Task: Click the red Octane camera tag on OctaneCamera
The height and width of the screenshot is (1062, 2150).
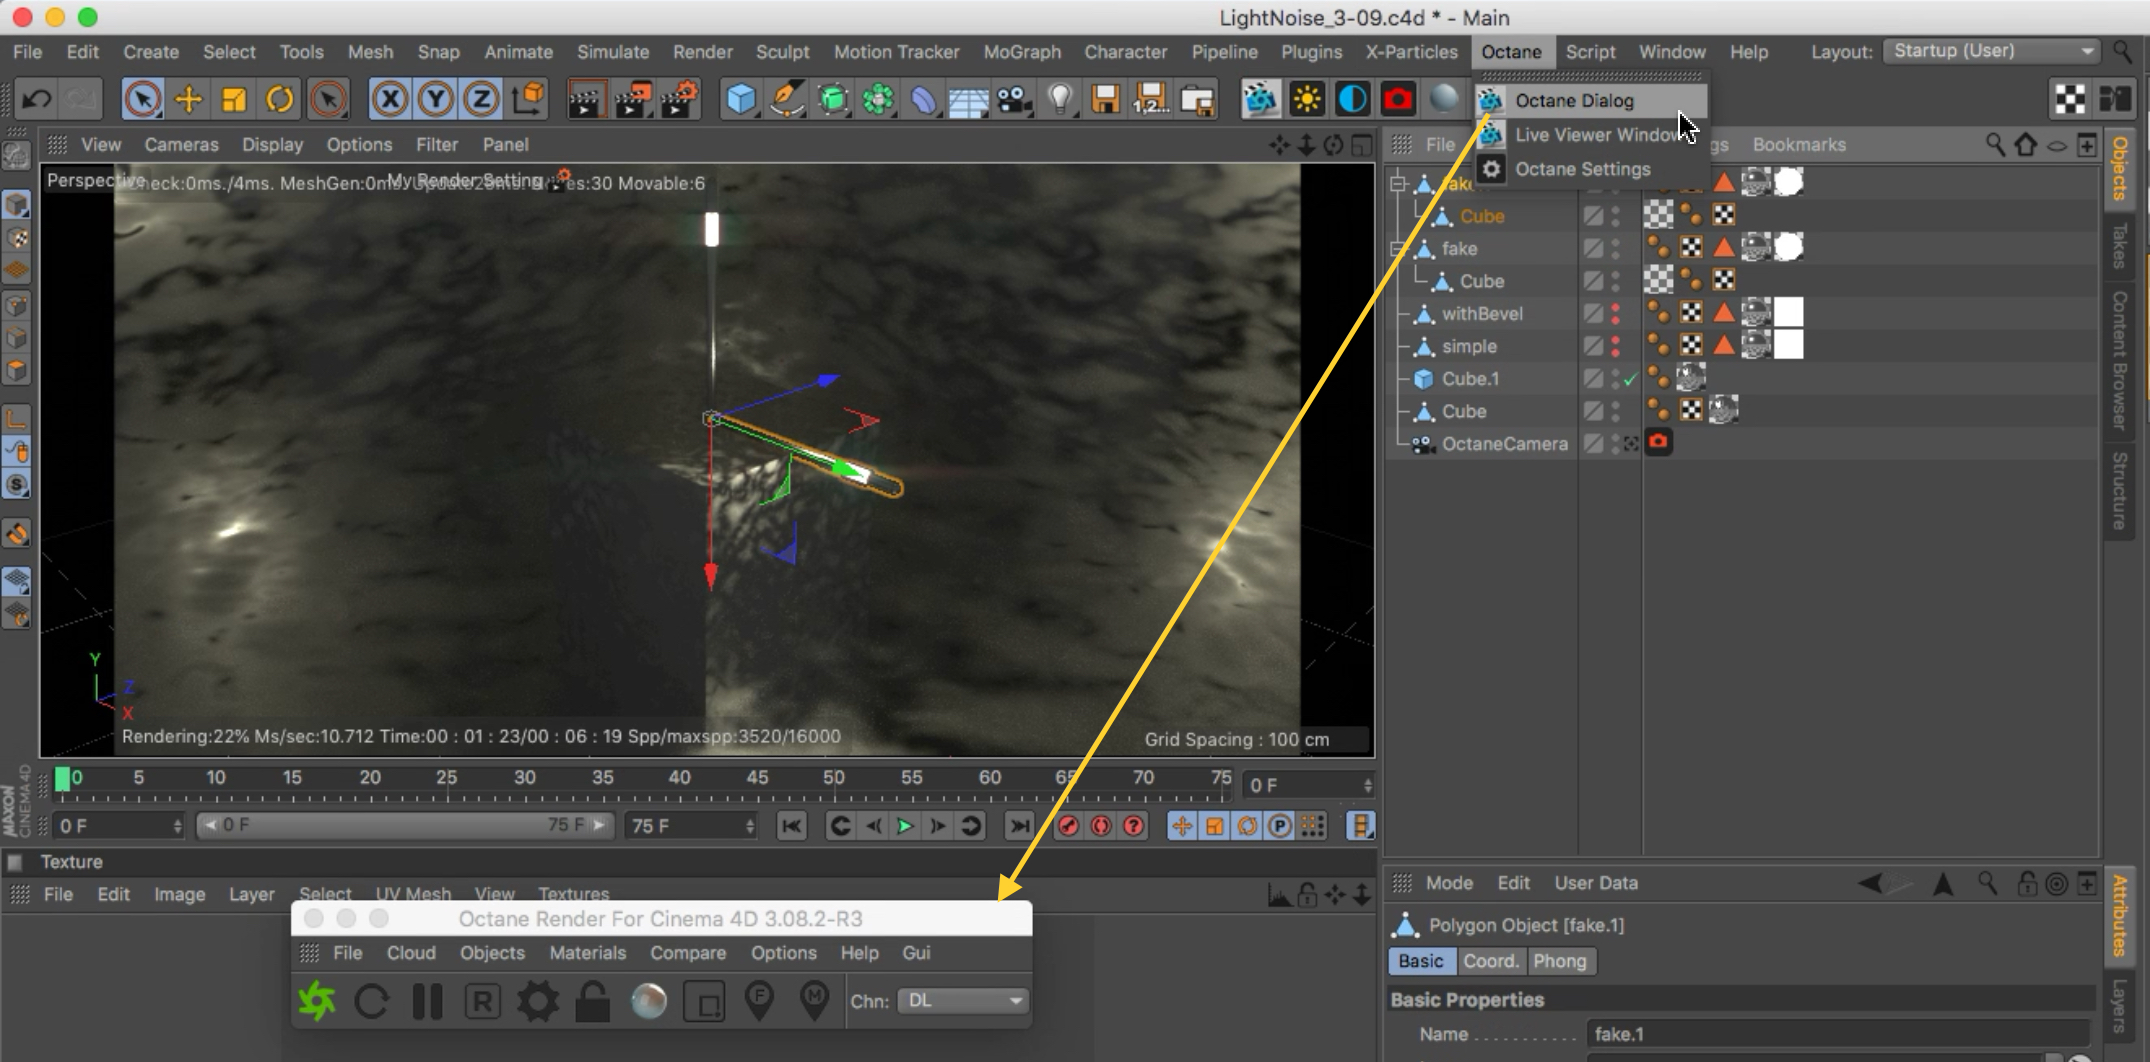Action: [1658, 442]
